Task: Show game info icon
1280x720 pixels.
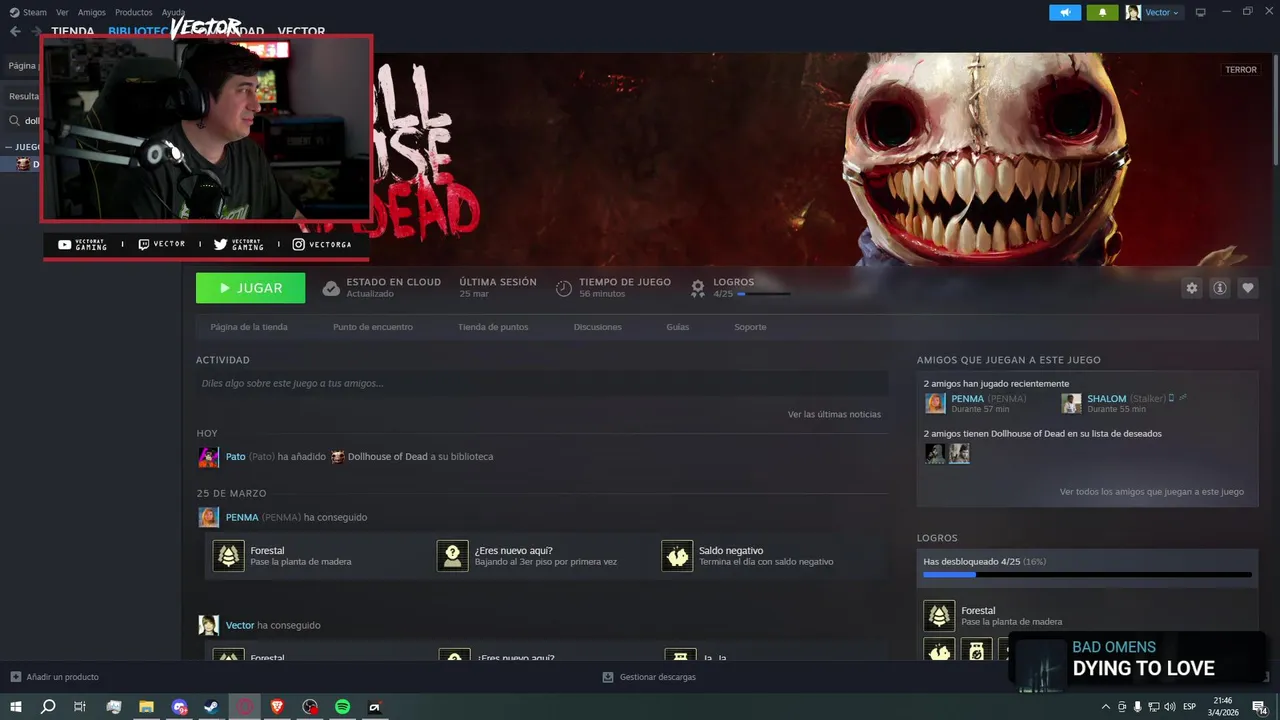Action: coord(1220,288)
